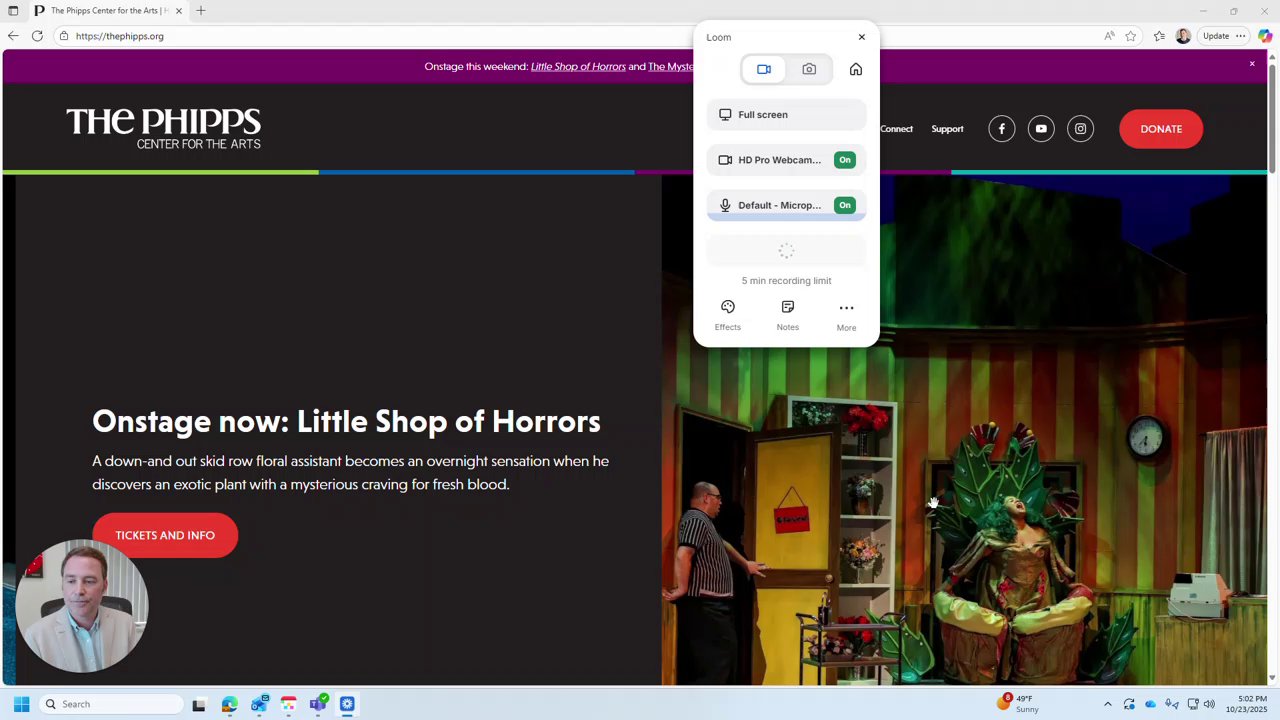Open the browser profile avatar
The image size is (1280, 720).
(x=1183, y=36)
